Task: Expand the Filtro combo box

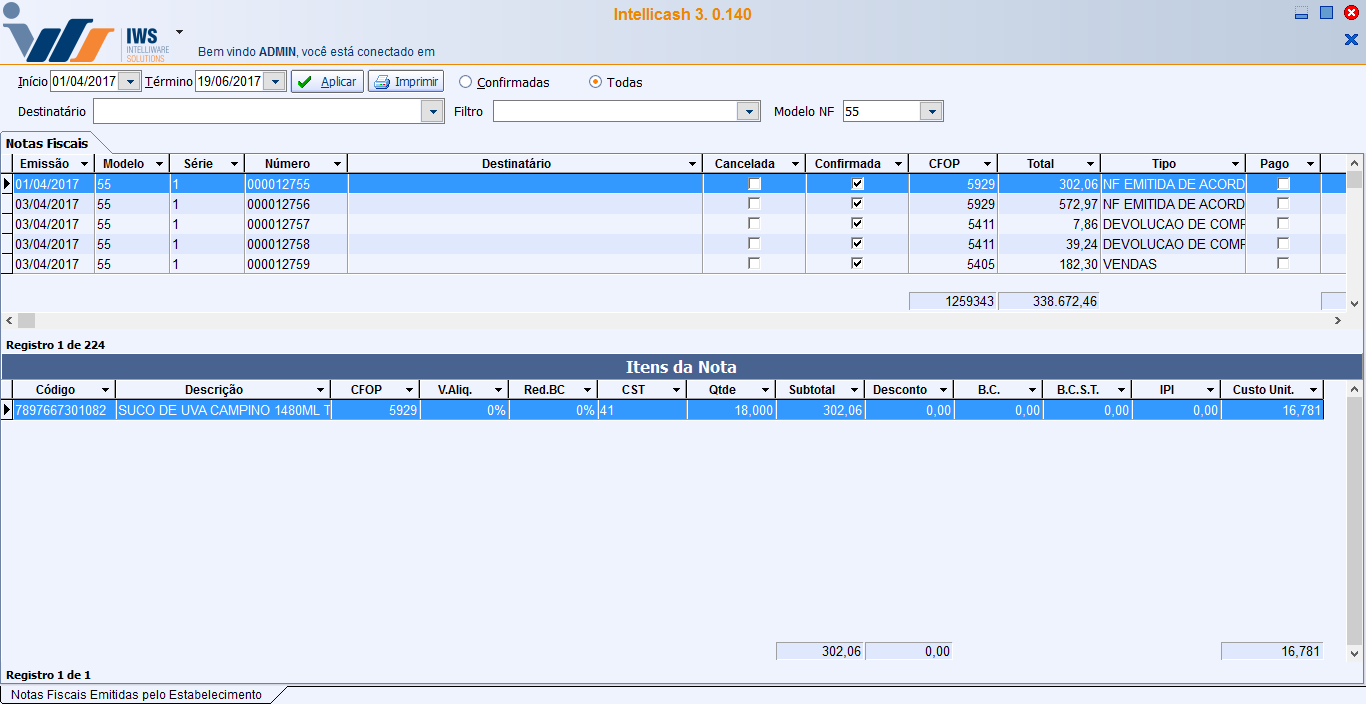Action: [749, 111]
